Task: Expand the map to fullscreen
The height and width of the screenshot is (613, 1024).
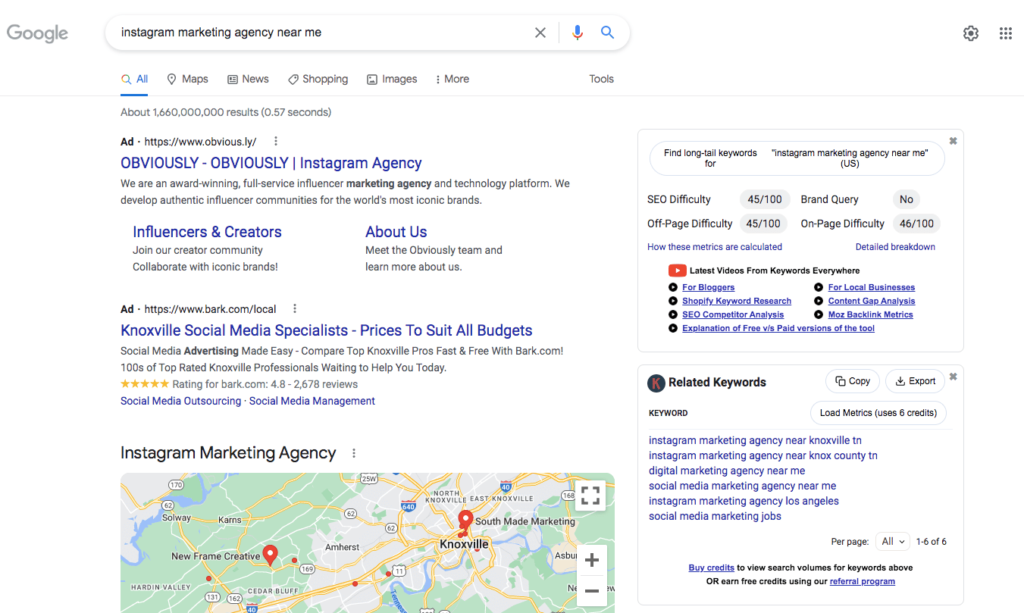Action: click(590, 495)
